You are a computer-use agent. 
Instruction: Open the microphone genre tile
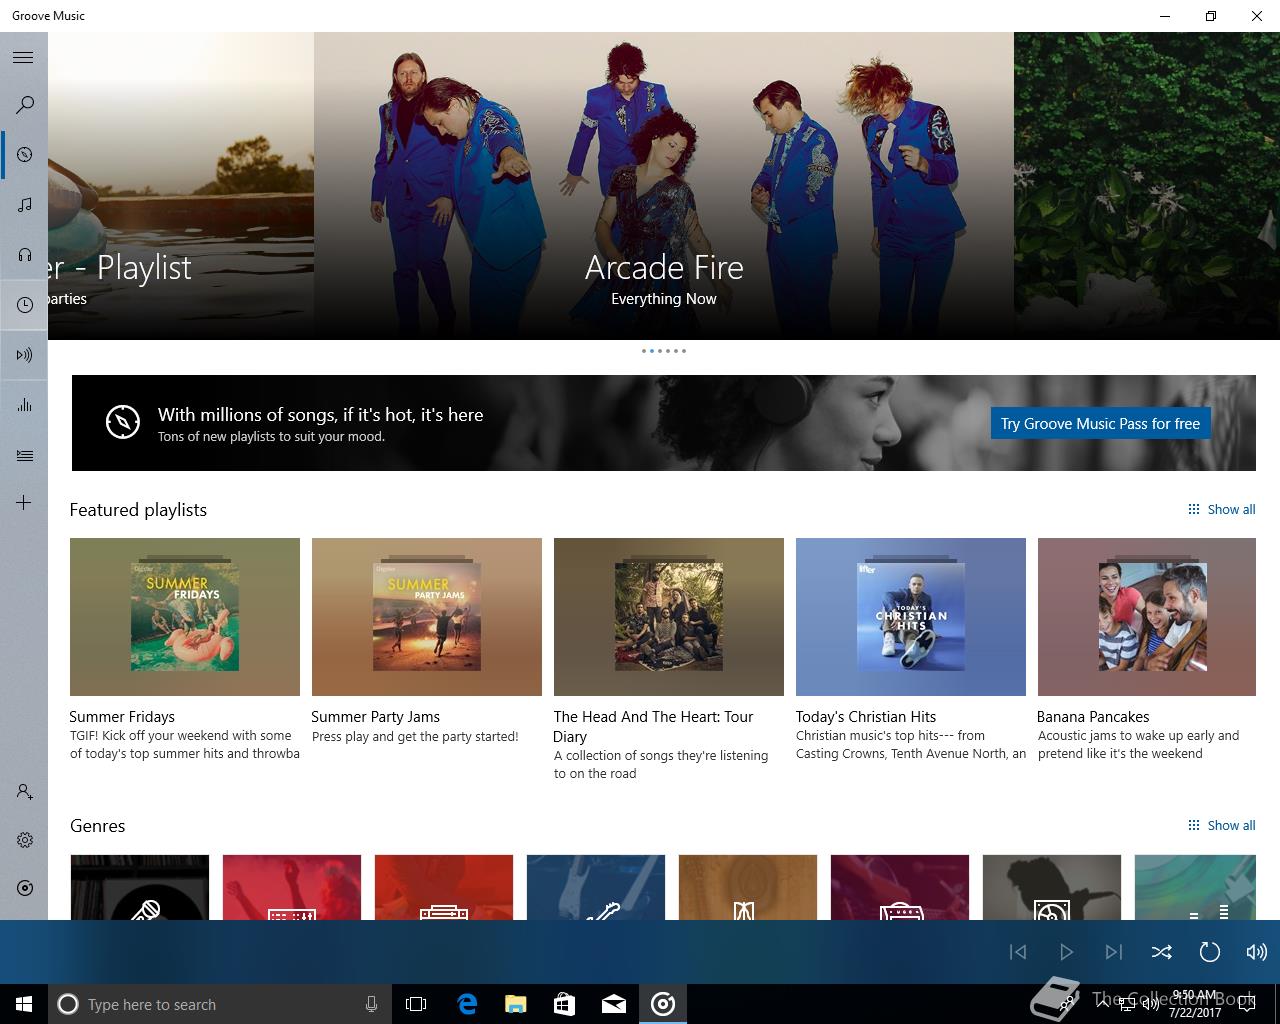click(x=140, y=887)
